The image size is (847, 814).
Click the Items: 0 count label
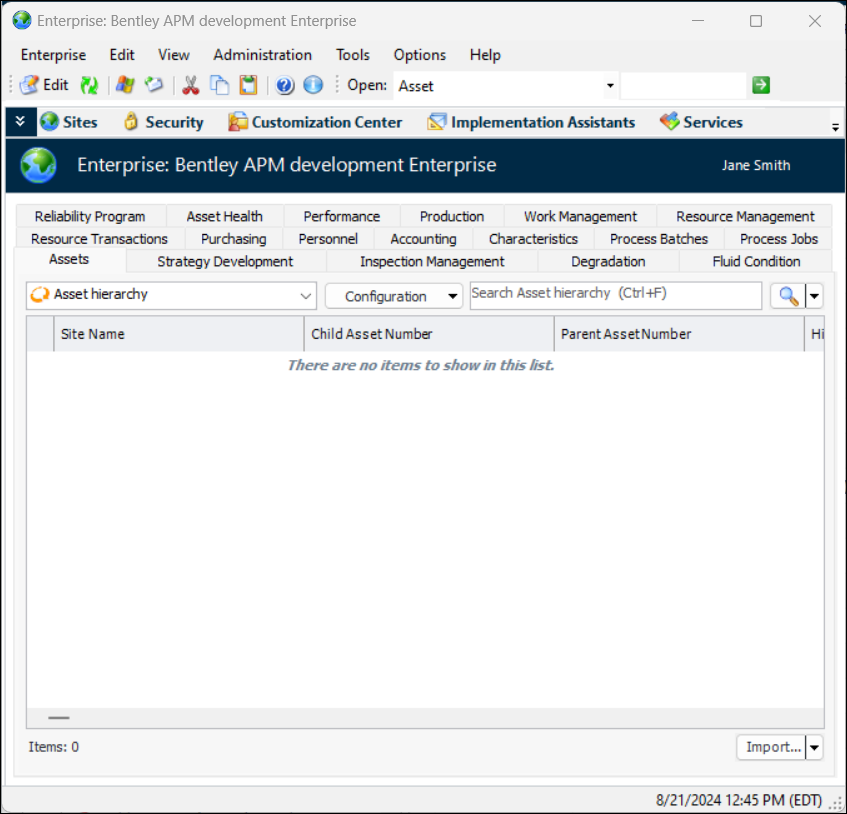pyautogui.click(x=53, y=747)
